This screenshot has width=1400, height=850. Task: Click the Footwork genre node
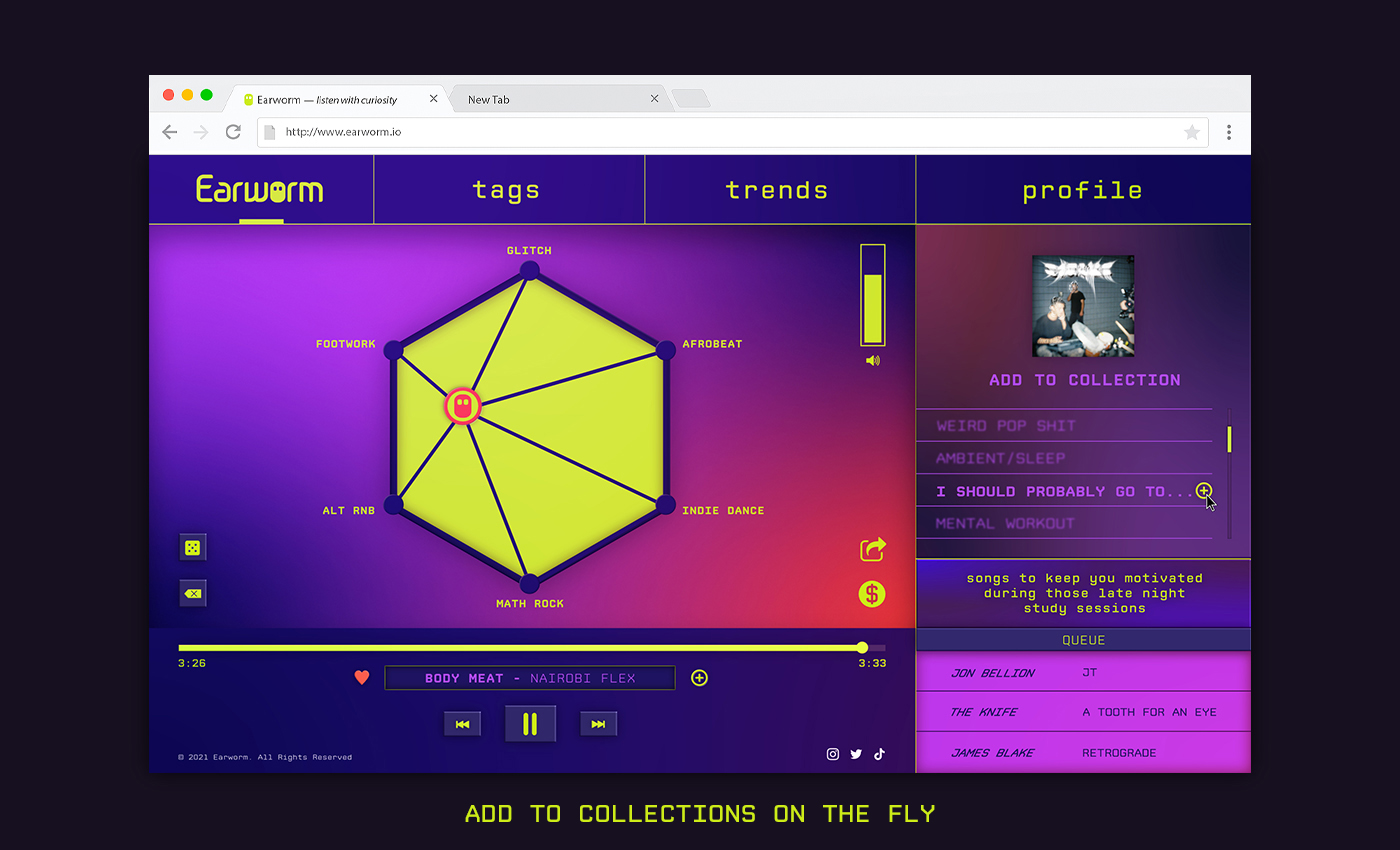click(394, 349)
